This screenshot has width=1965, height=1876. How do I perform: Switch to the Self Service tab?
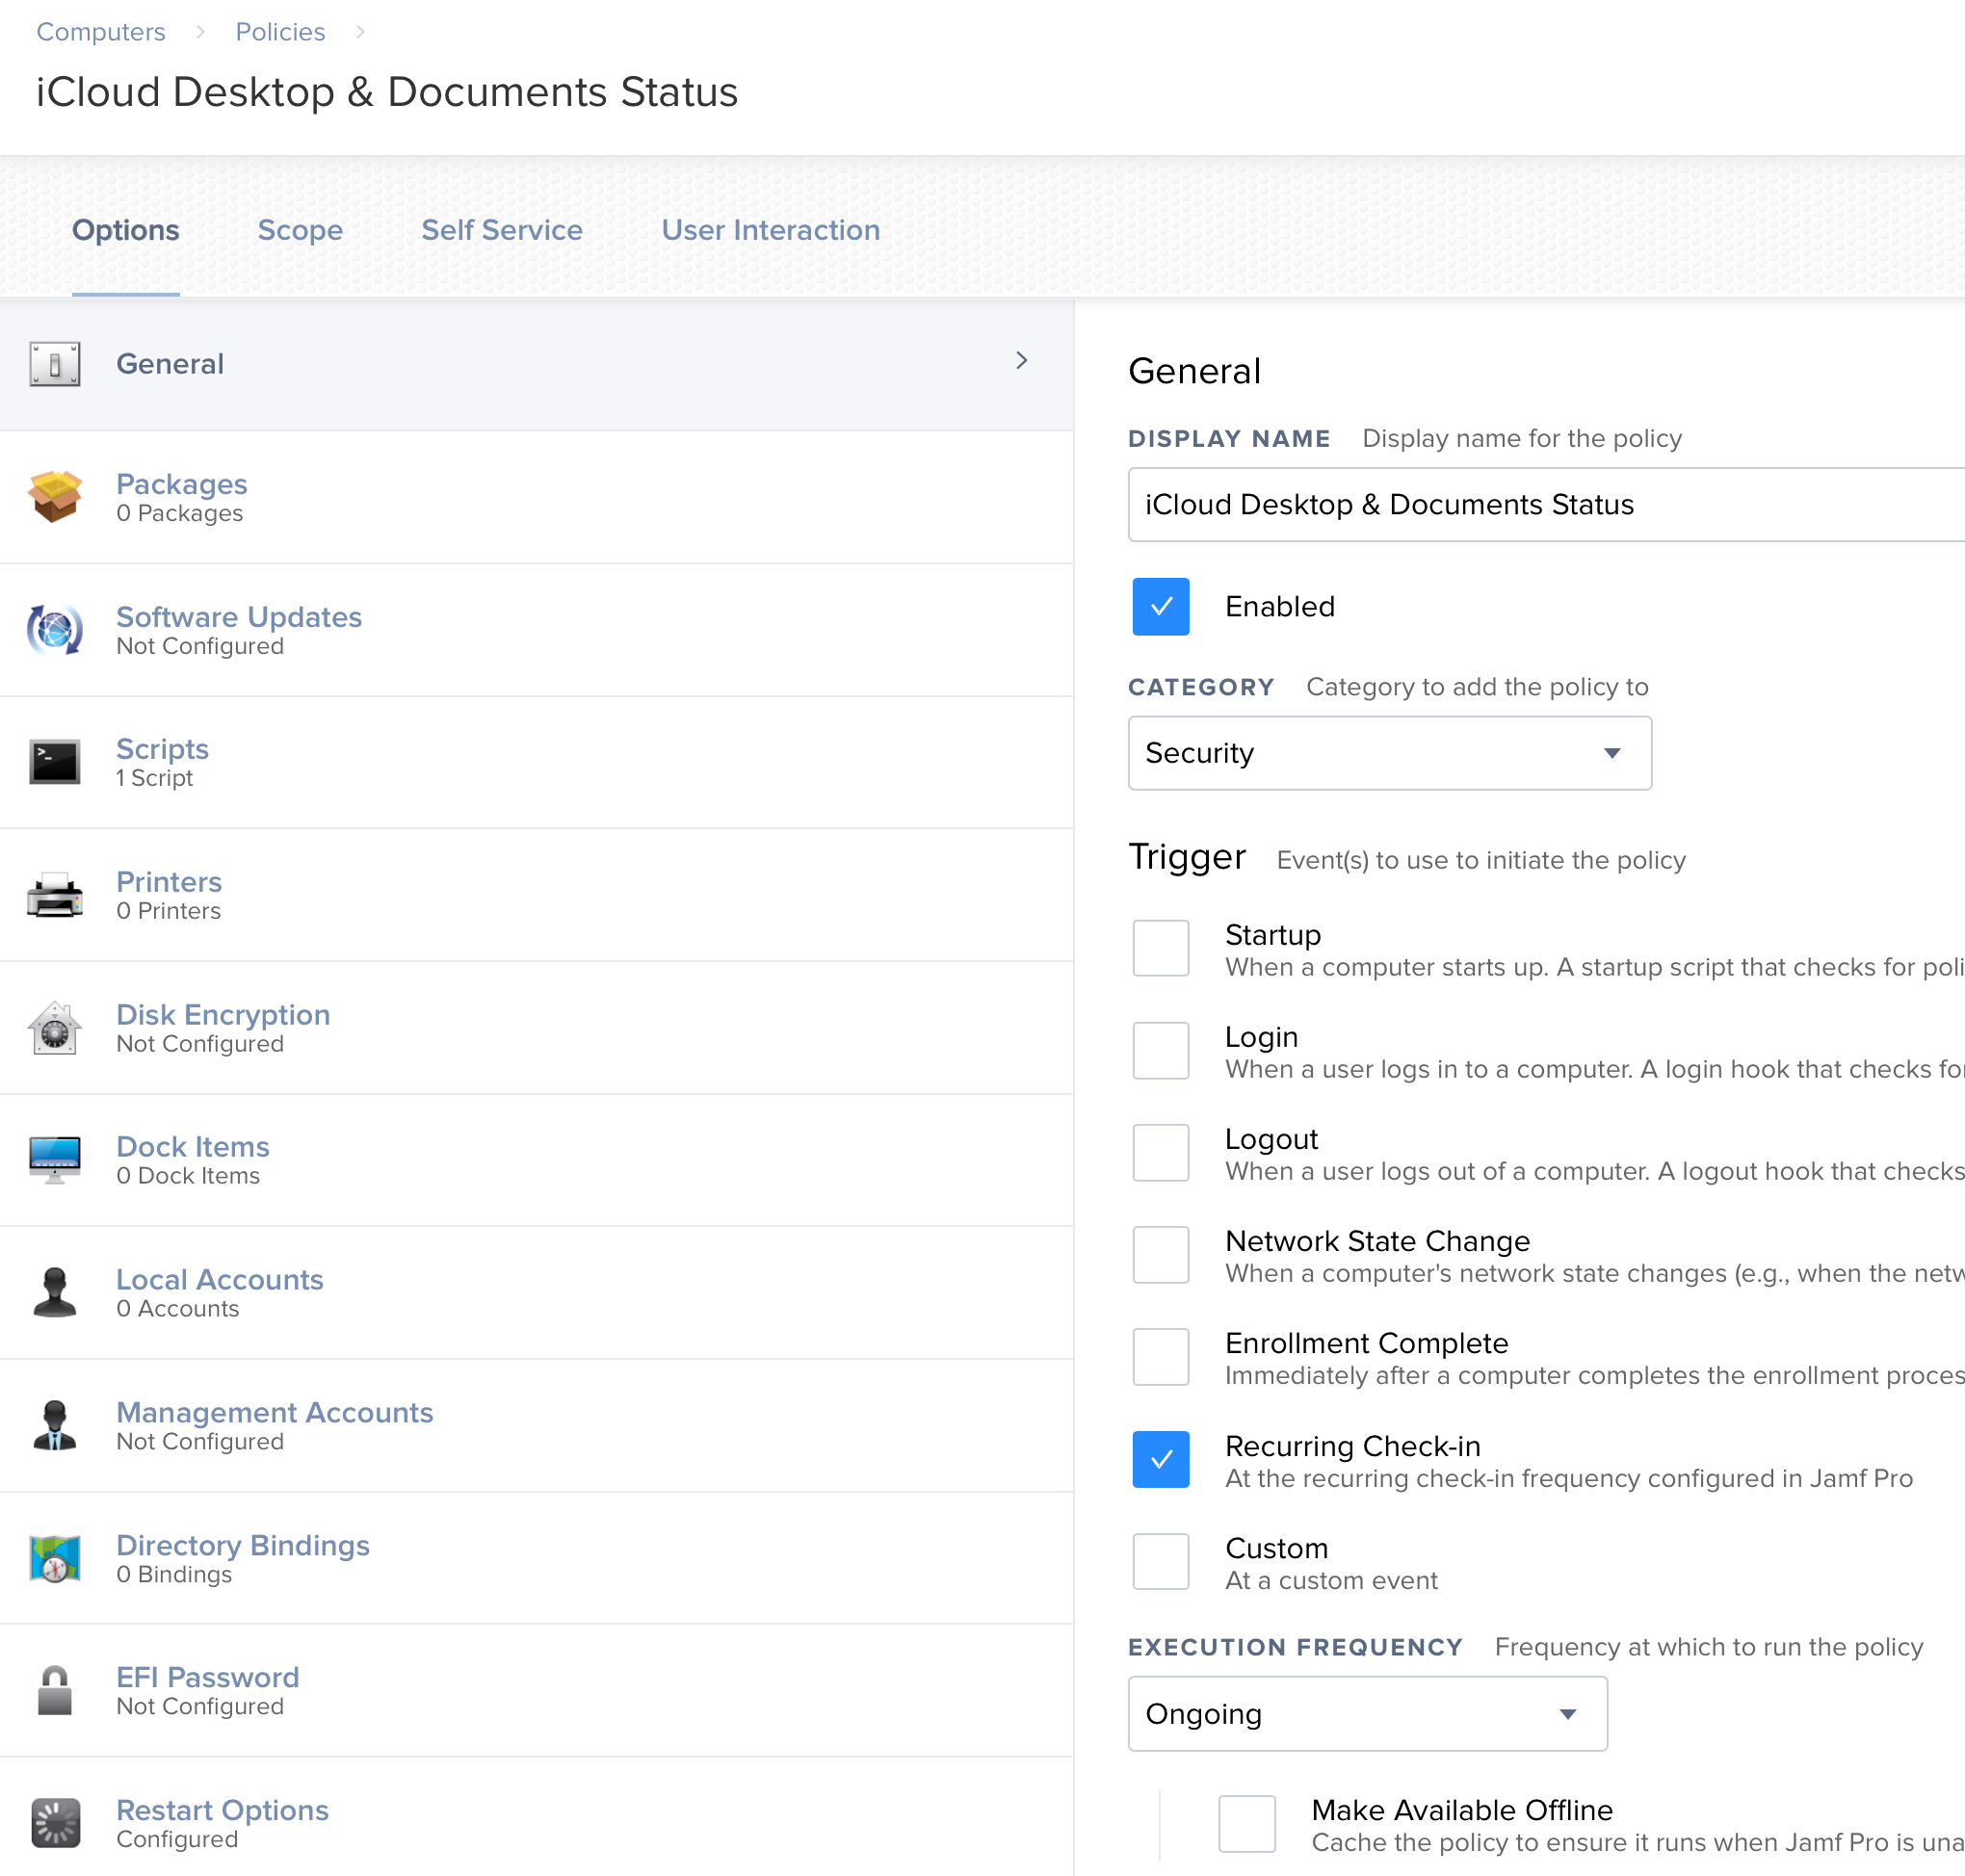(x=502, y=230)
